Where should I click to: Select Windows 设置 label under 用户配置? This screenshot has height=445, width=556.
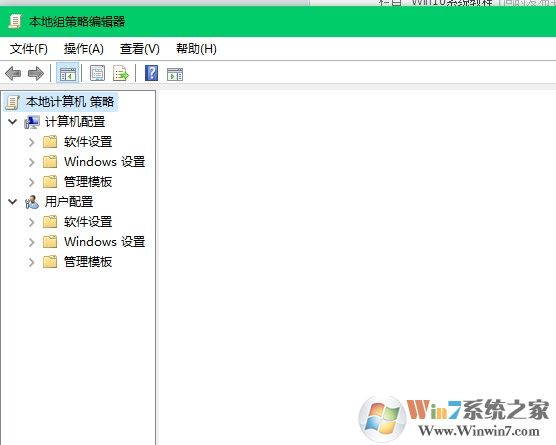105,242
